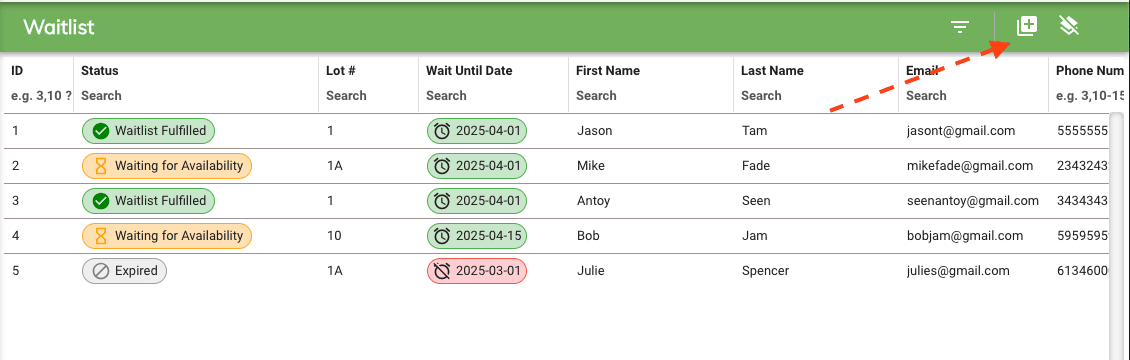Focus the Lot # search field
1130x360 pixels.
368,96
